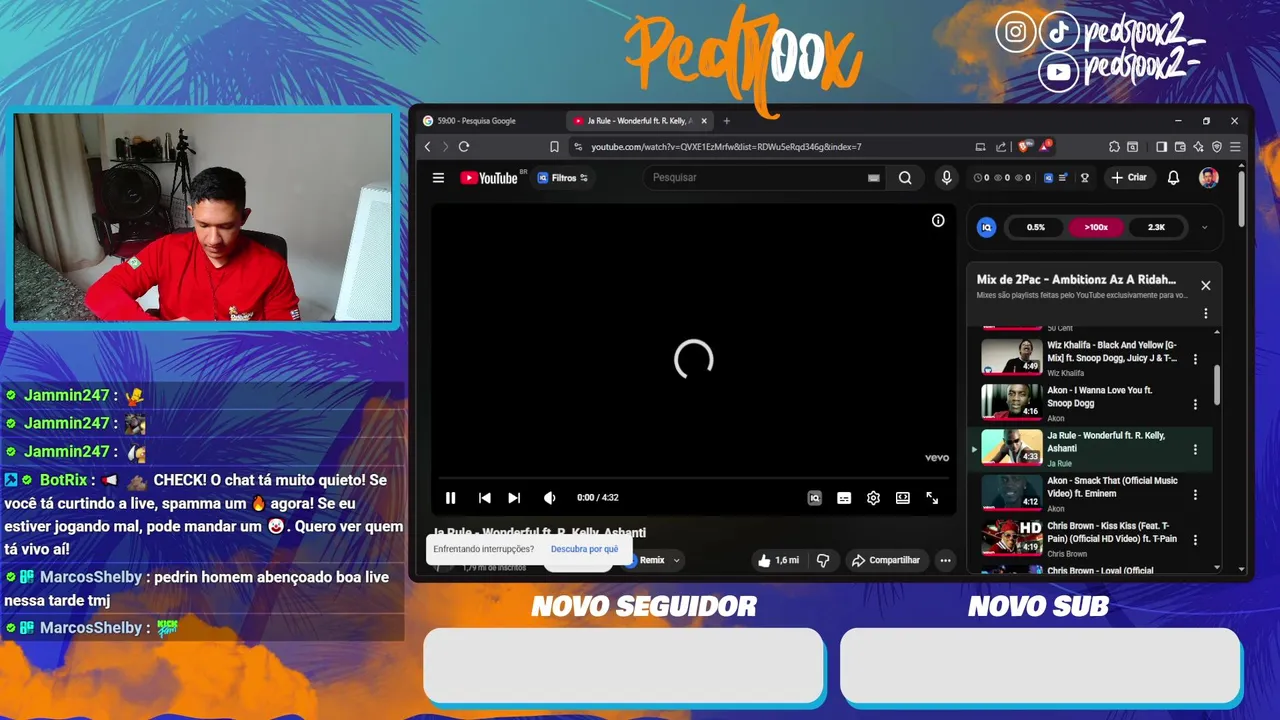Open browser extensions puzzle icon
The height and width of the screenshot is (720, 1280).
1114,147
